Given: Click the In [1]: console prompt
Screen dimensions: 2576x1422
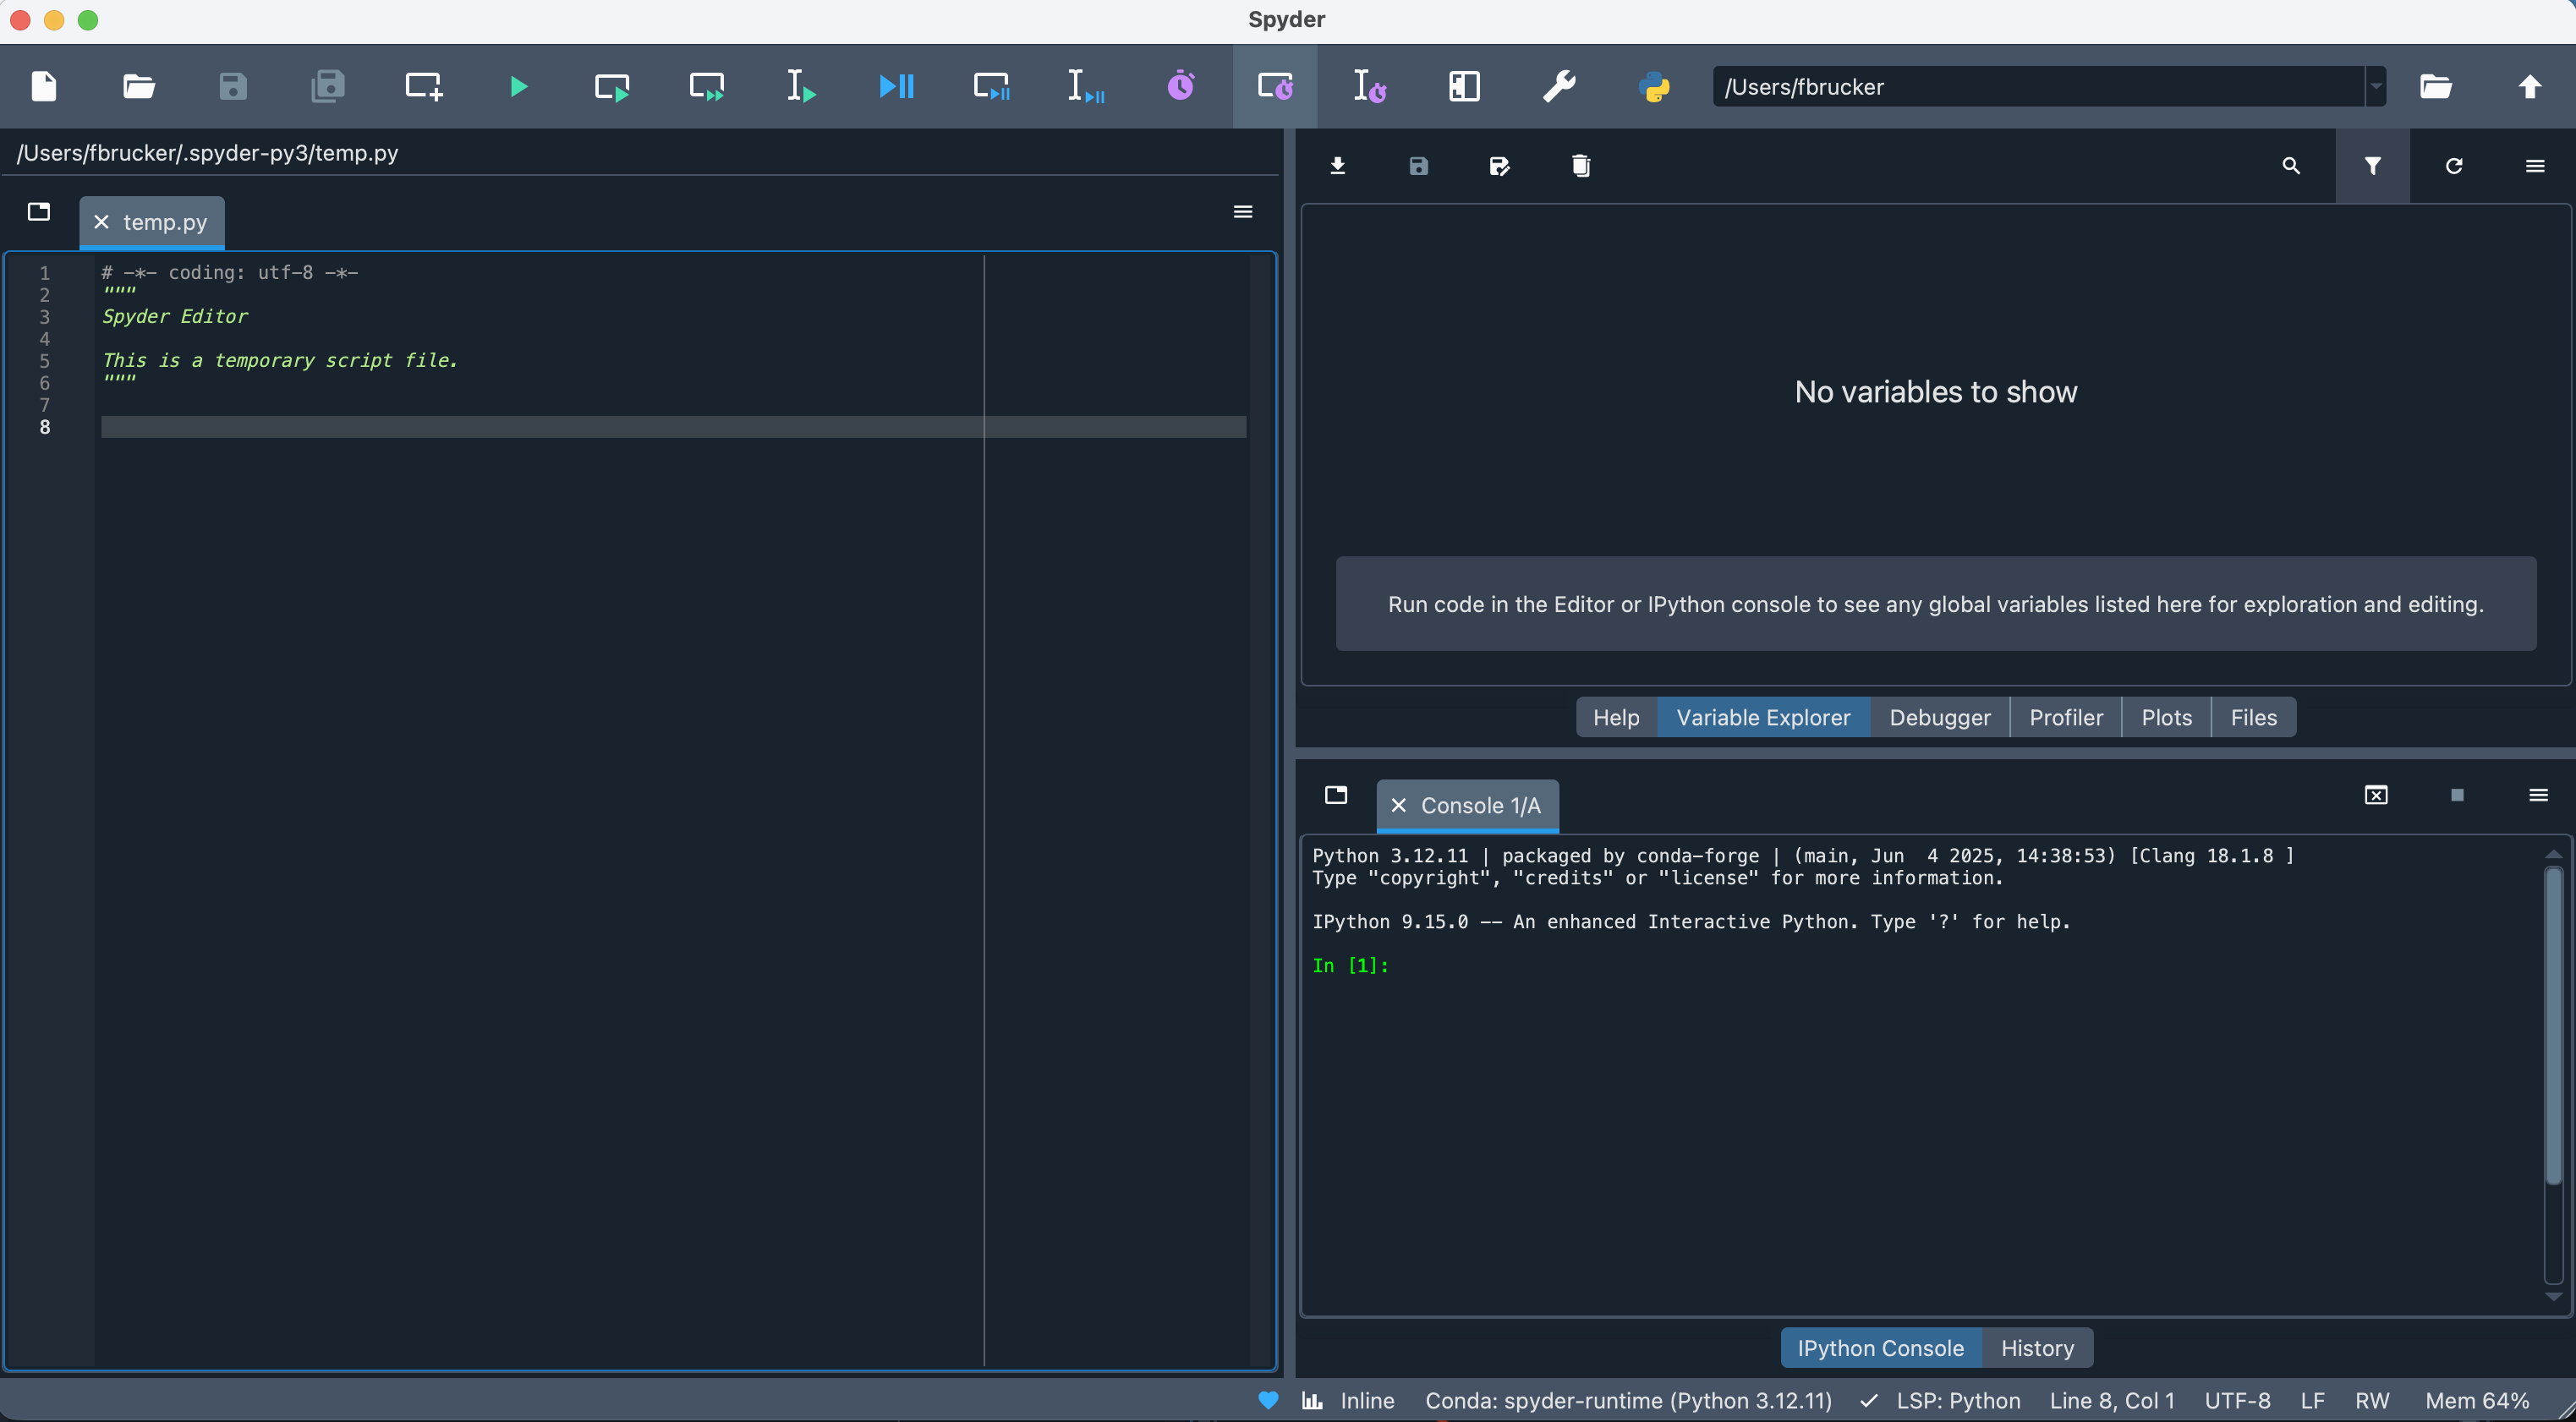Looking at the screenshot, I should 1351,965.
